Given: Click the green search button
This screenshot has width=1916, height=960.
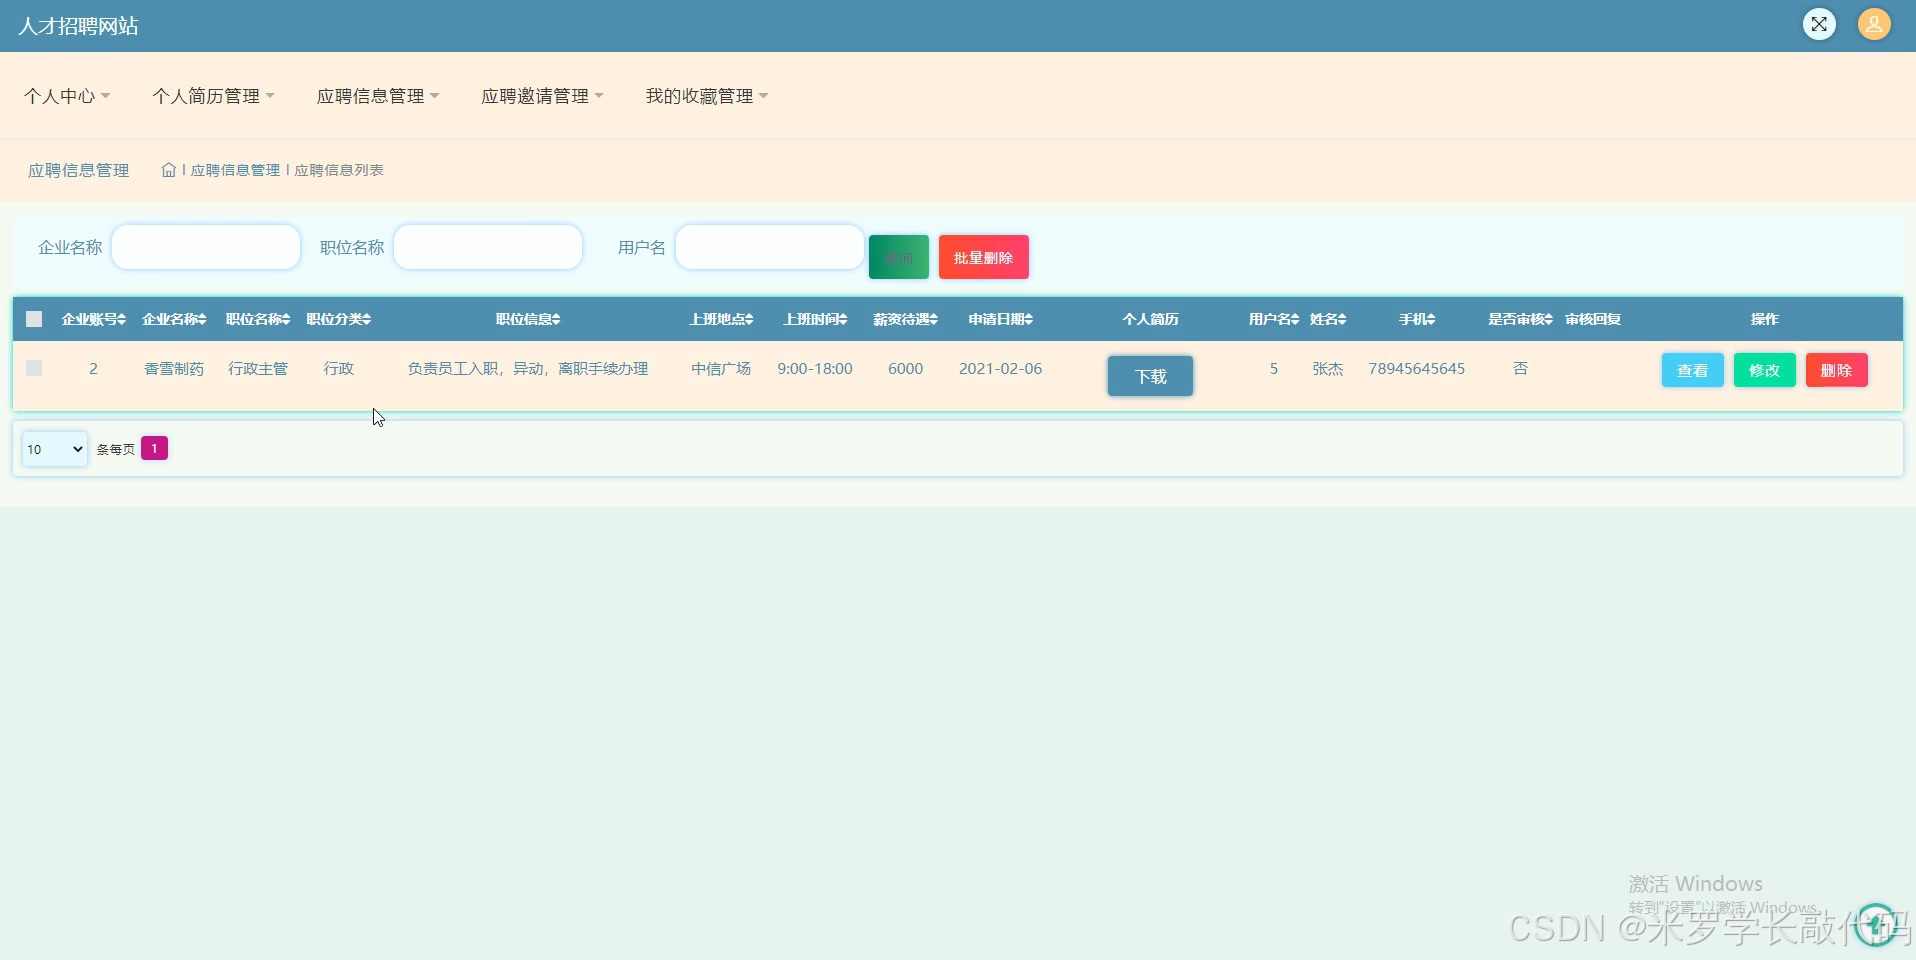Looking at the screenshot, I should click(899, 257).
